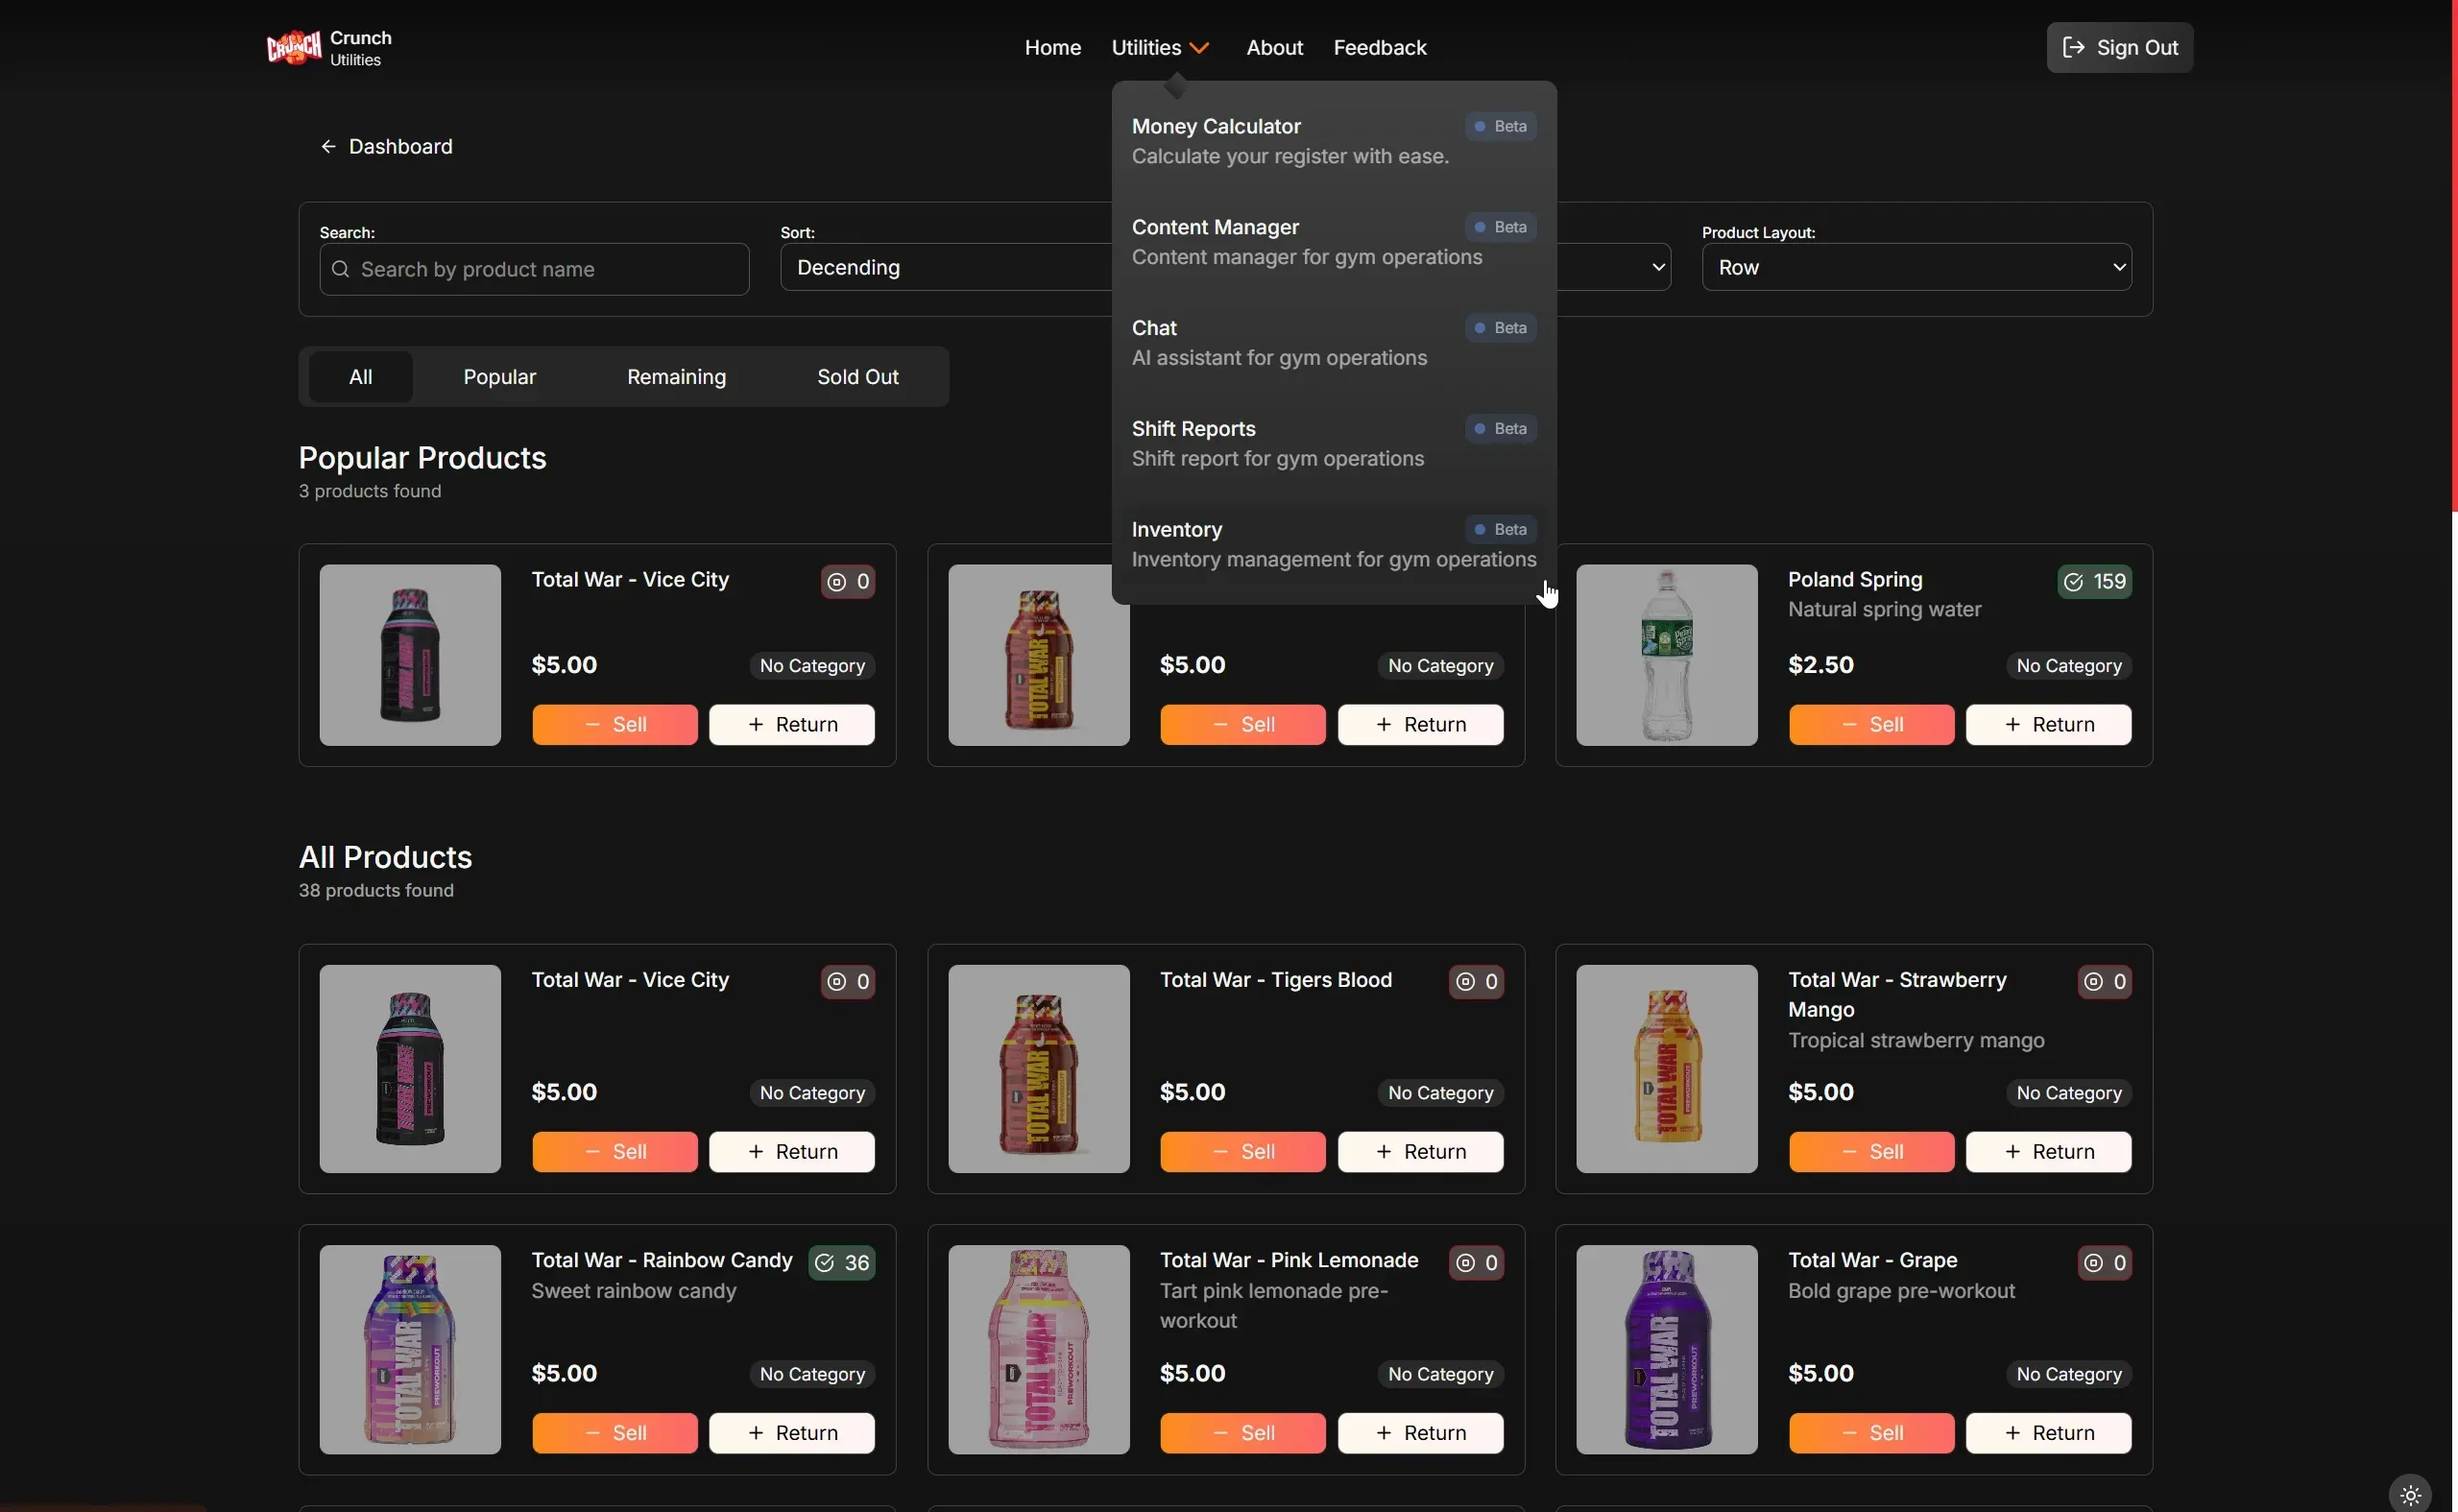
Task: Click the Beta badge on Money Calculator
Action: [x=1500, y=126]
